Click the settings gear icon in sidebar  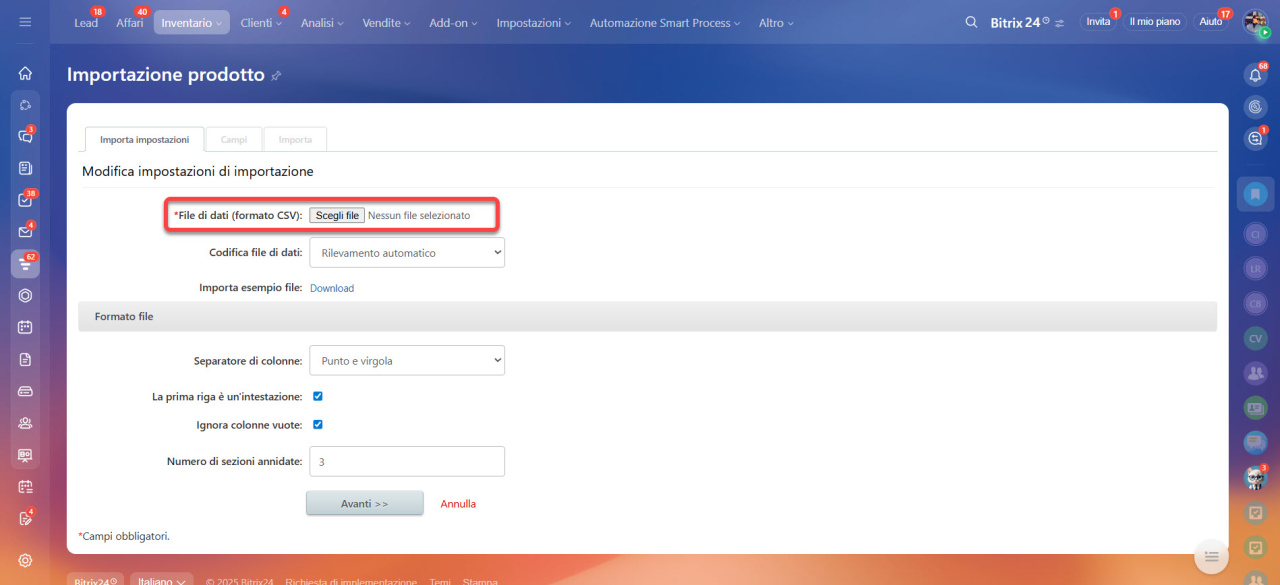(x=25, y=560)
